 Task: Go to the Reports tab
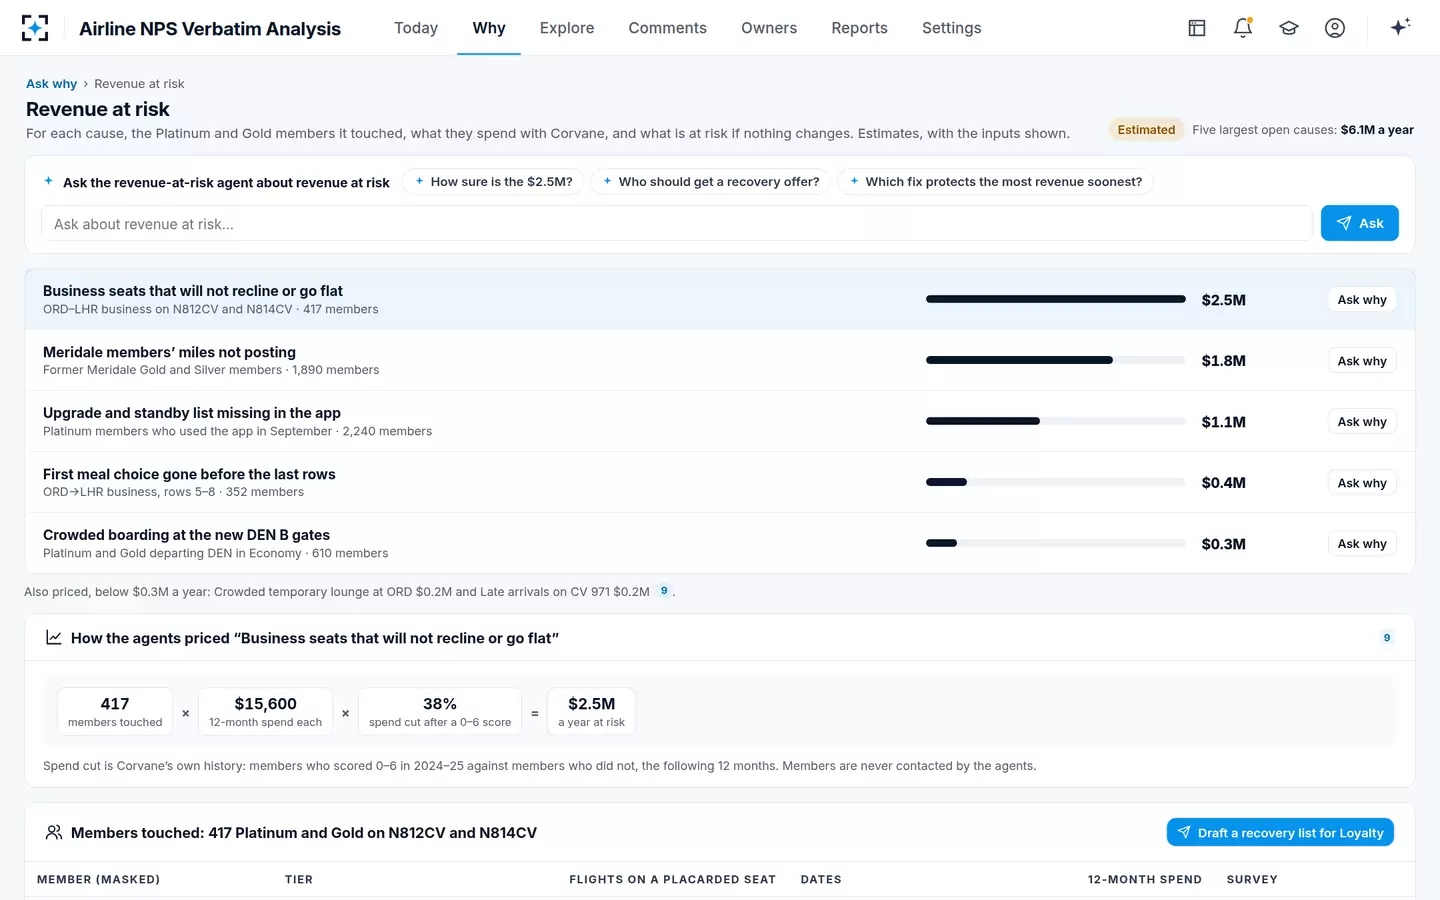[x=859, y=28]
